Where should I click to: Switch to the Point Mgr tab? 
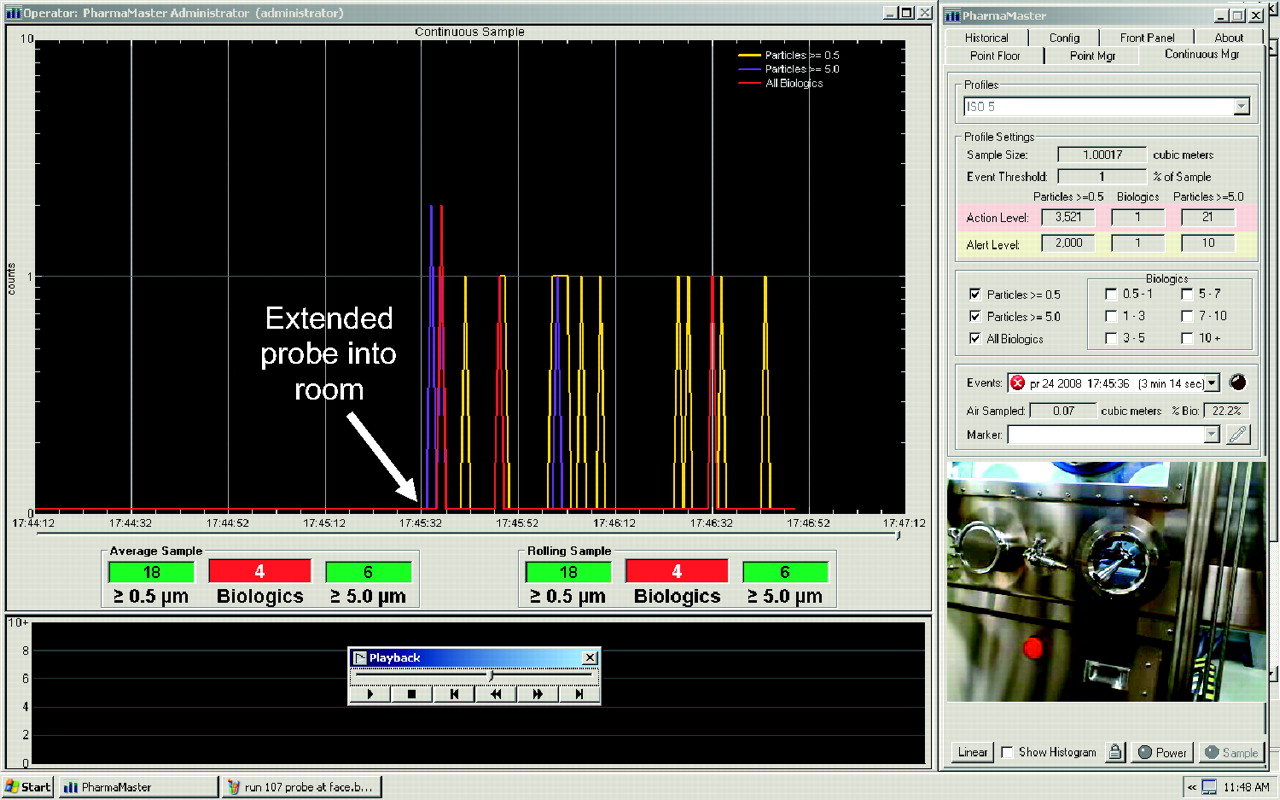[x=1092, y=56]
